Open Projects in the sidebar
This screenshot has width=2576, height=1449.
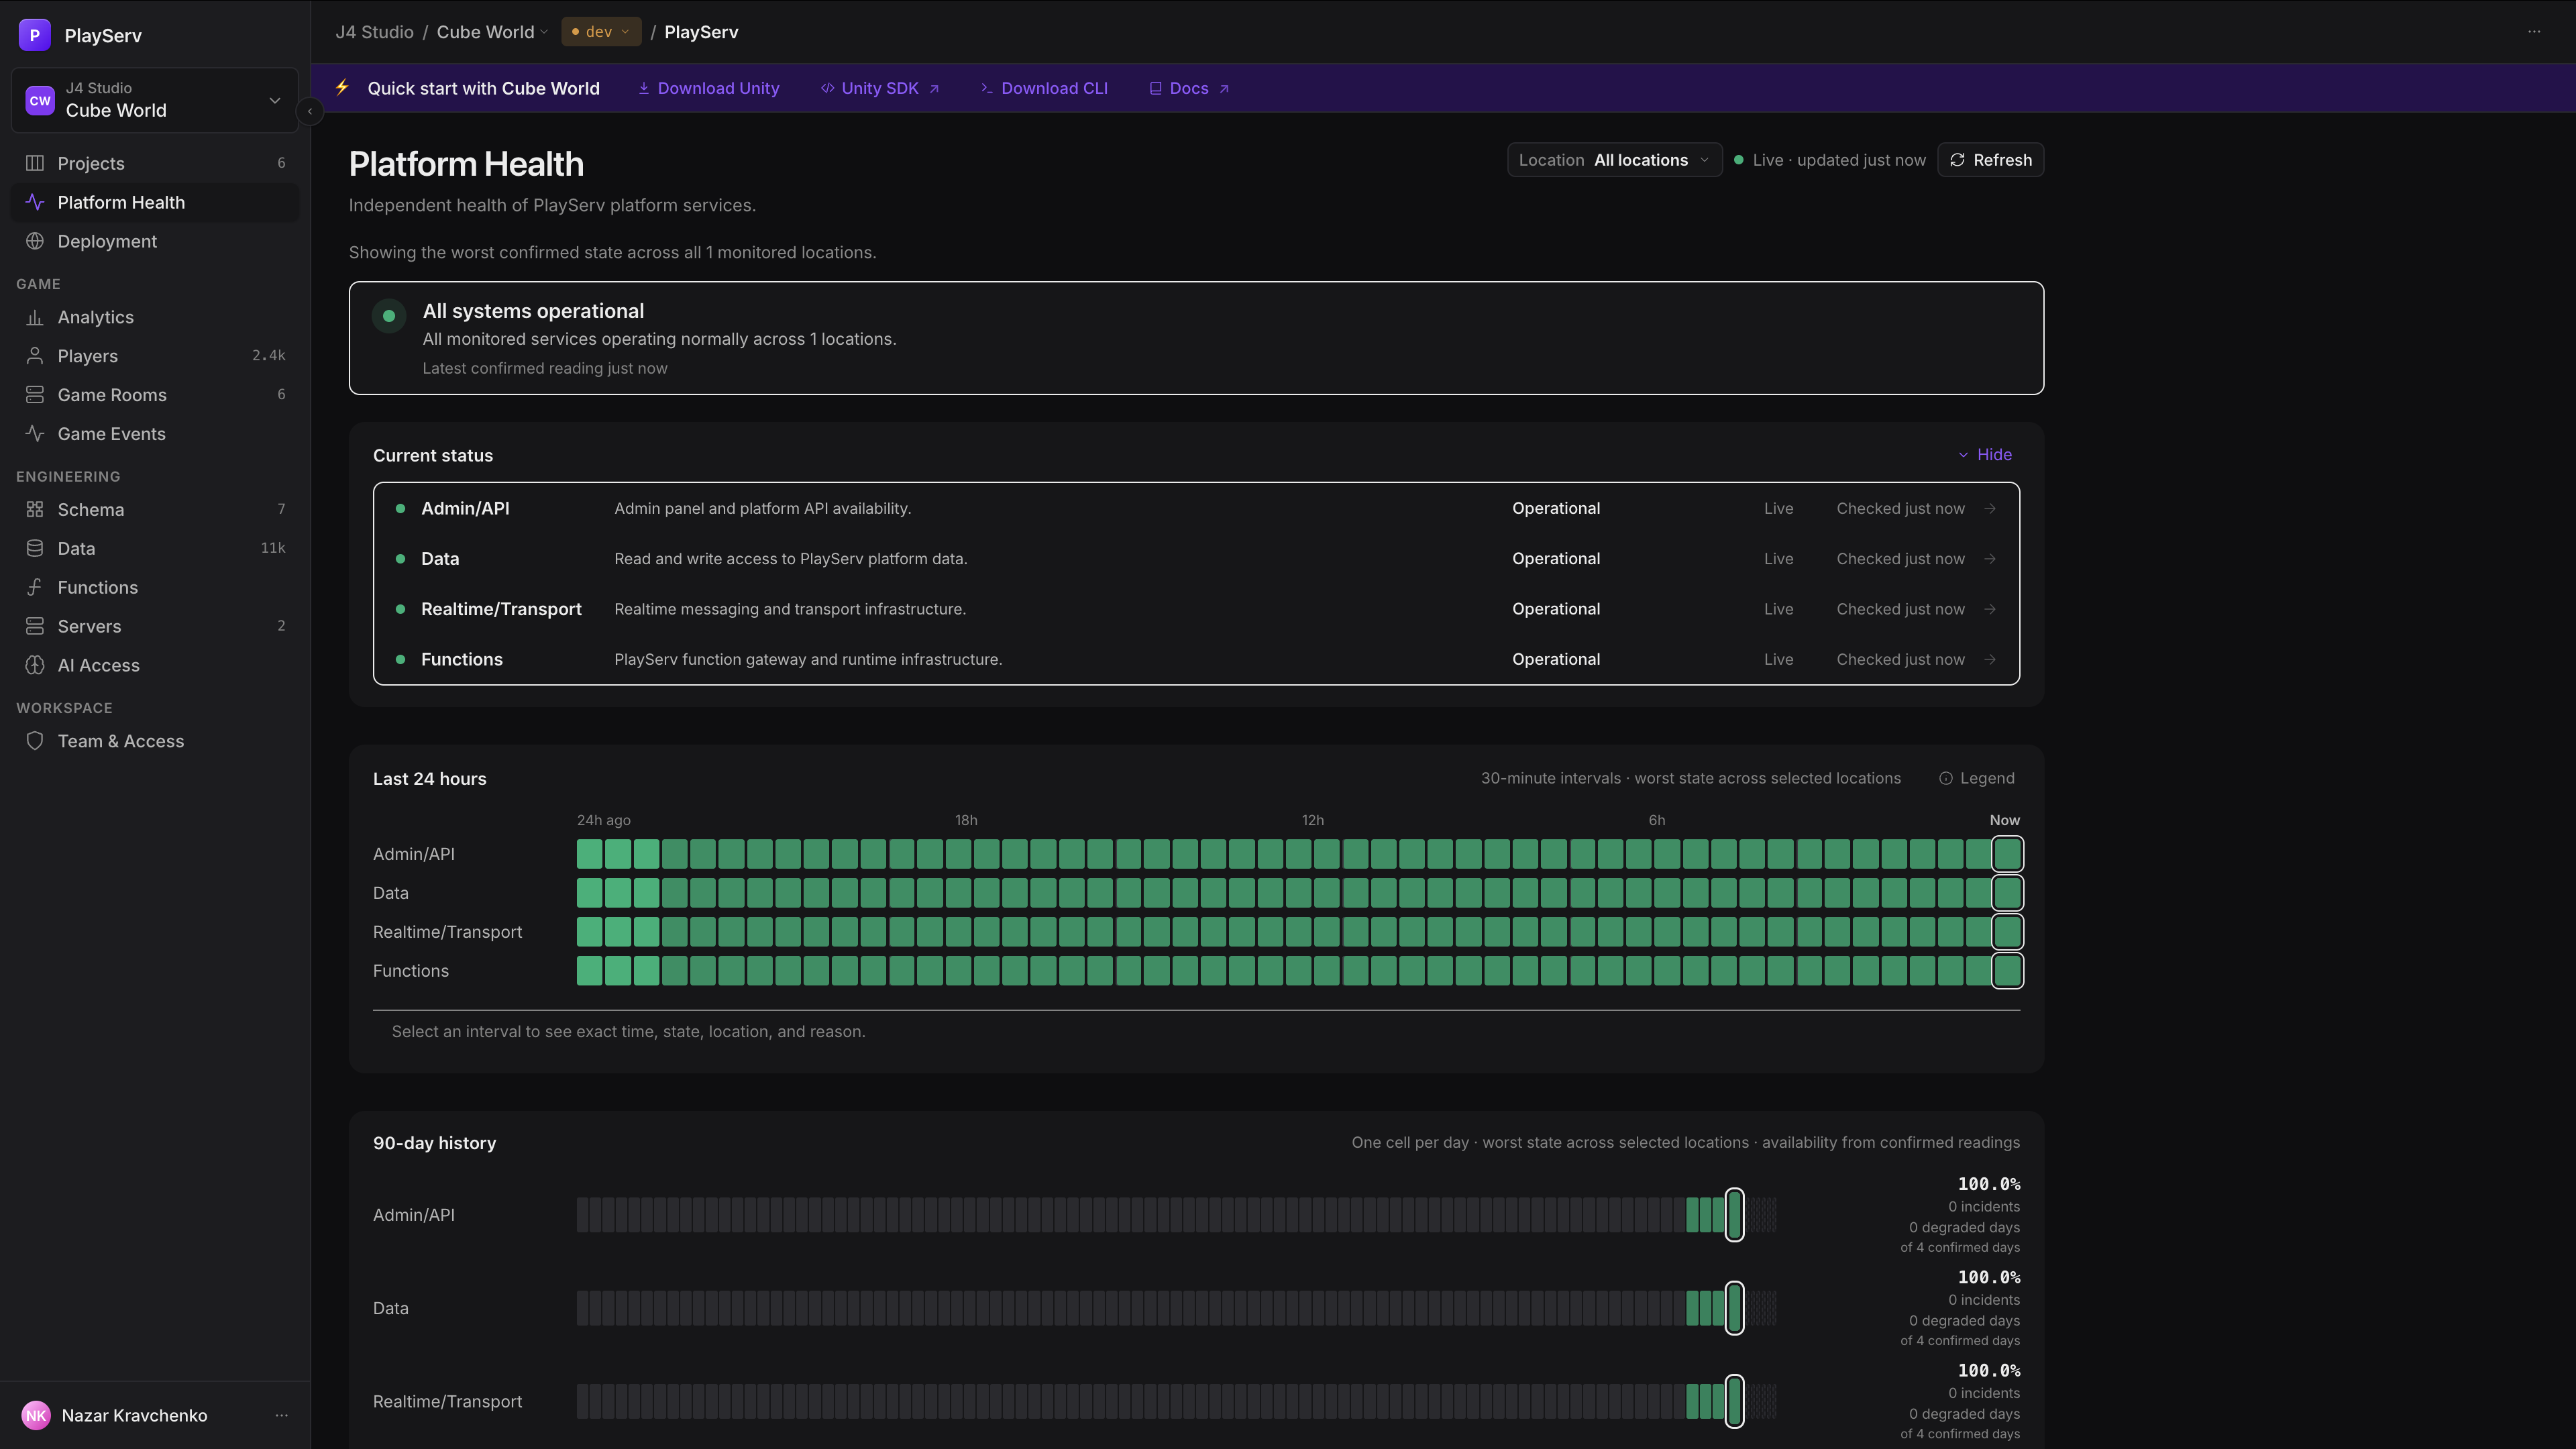point(155,163)
